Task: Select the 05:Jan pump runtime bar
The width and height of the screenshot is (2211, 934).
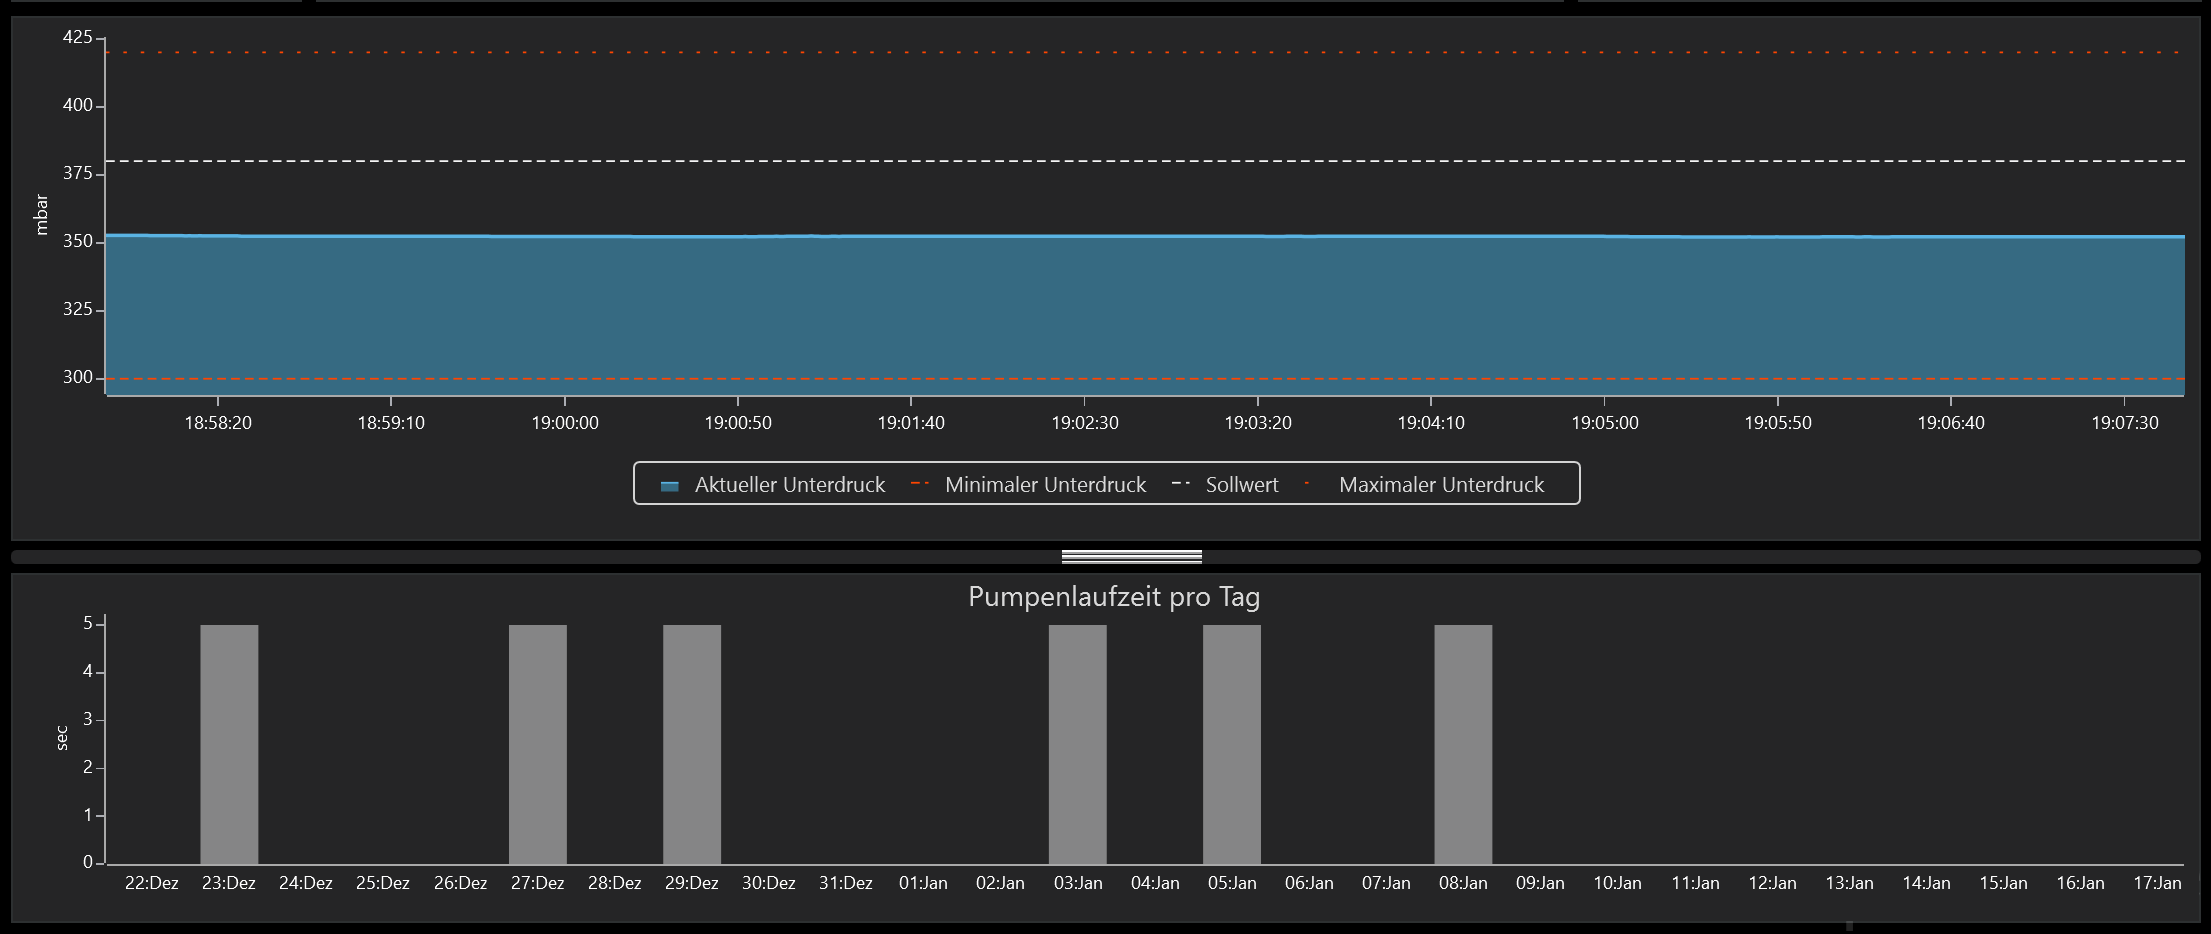Action: click(x=1232, y=744)
